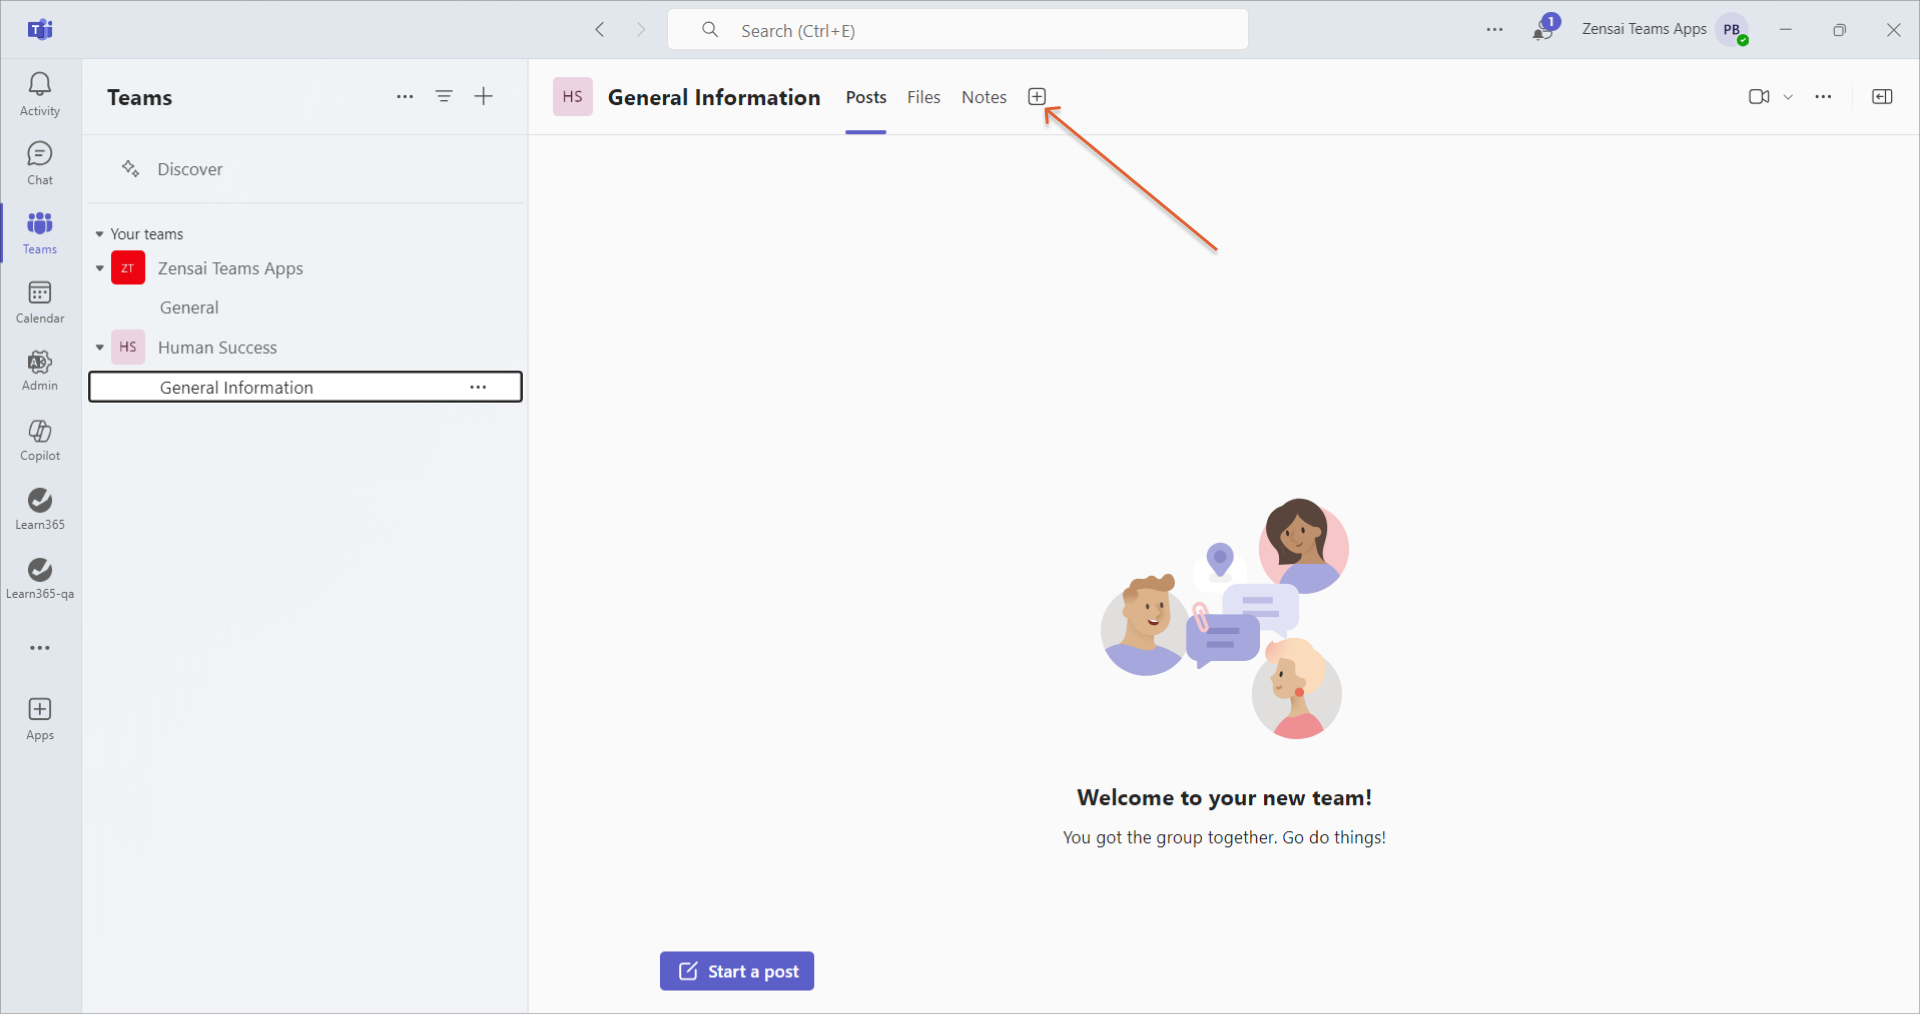
Task: Collapse the Zensai Teams Apps team
Action: coord(100,268)
